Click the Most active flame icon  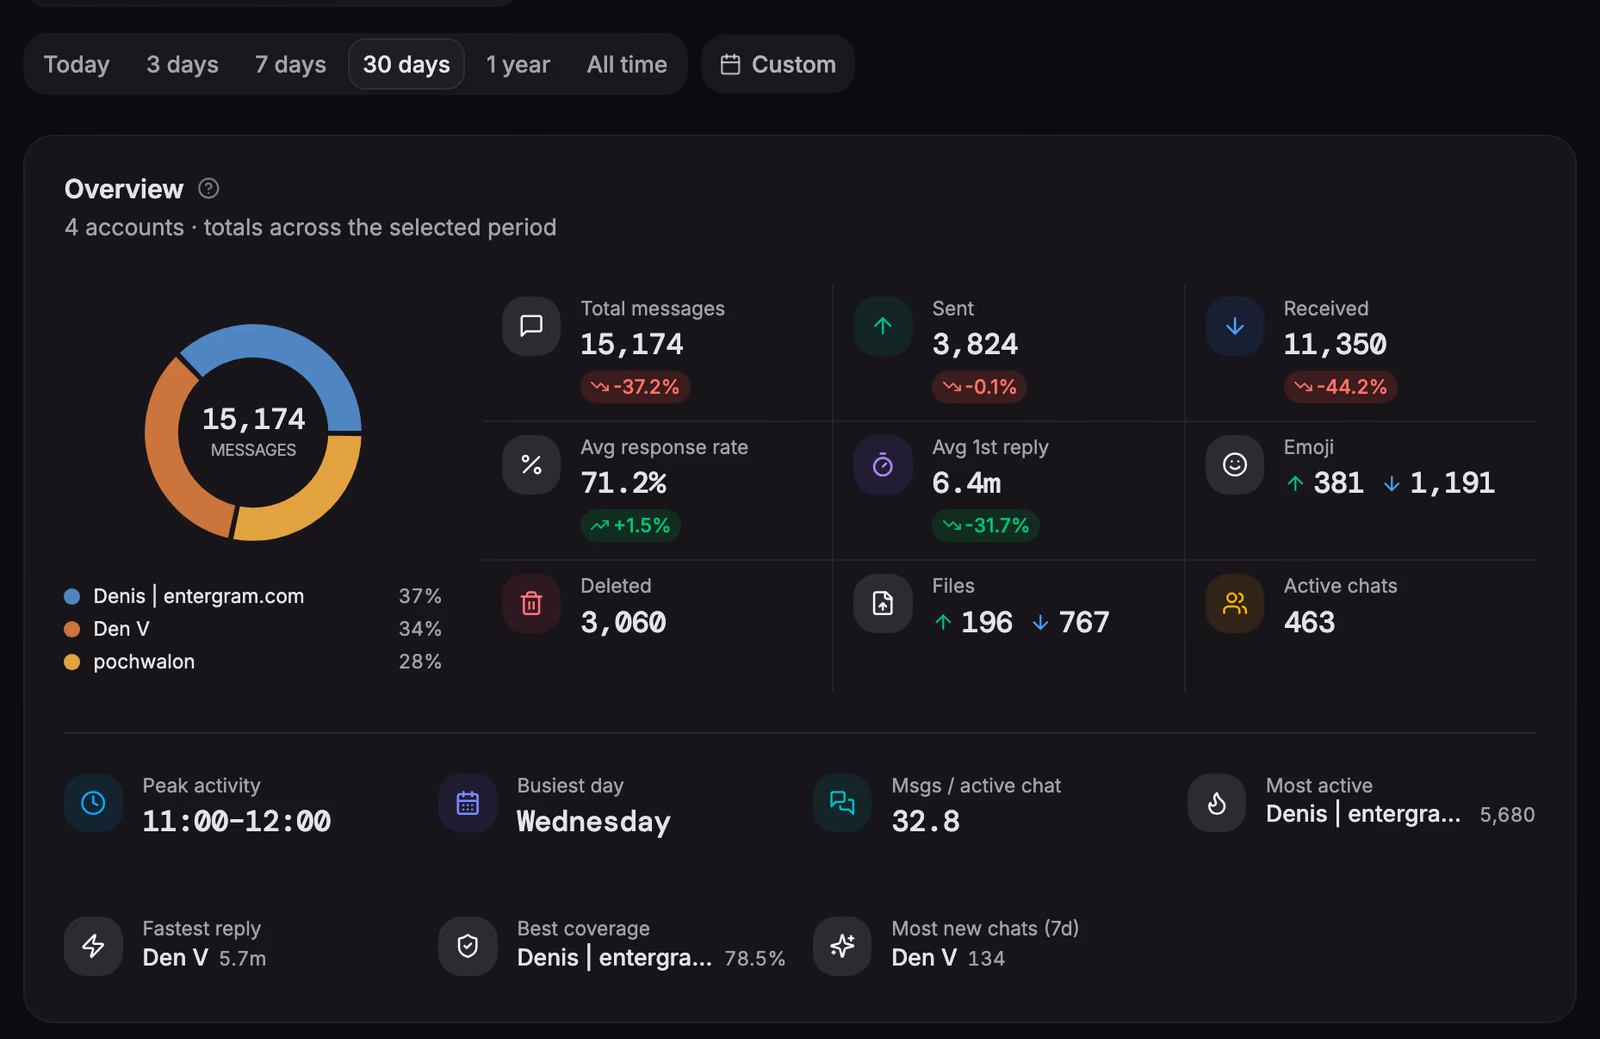1217,803
